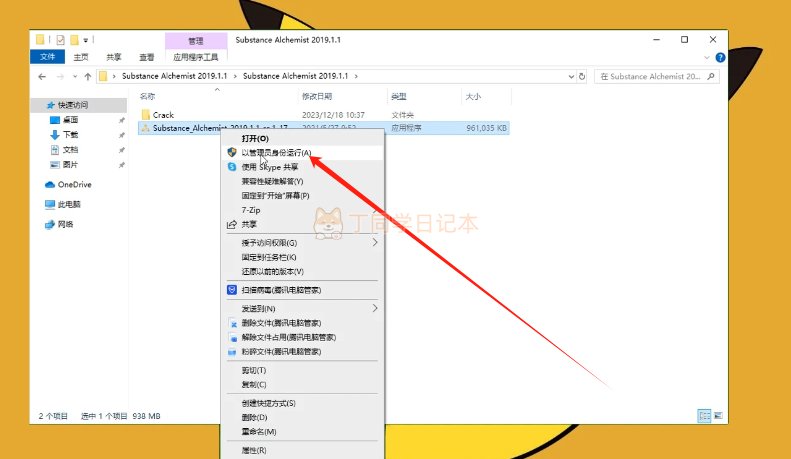Image resolution: width=791 pixels, height=459 pixels.
Task: Go up one folder level
Action: click(x=88, y=77)
